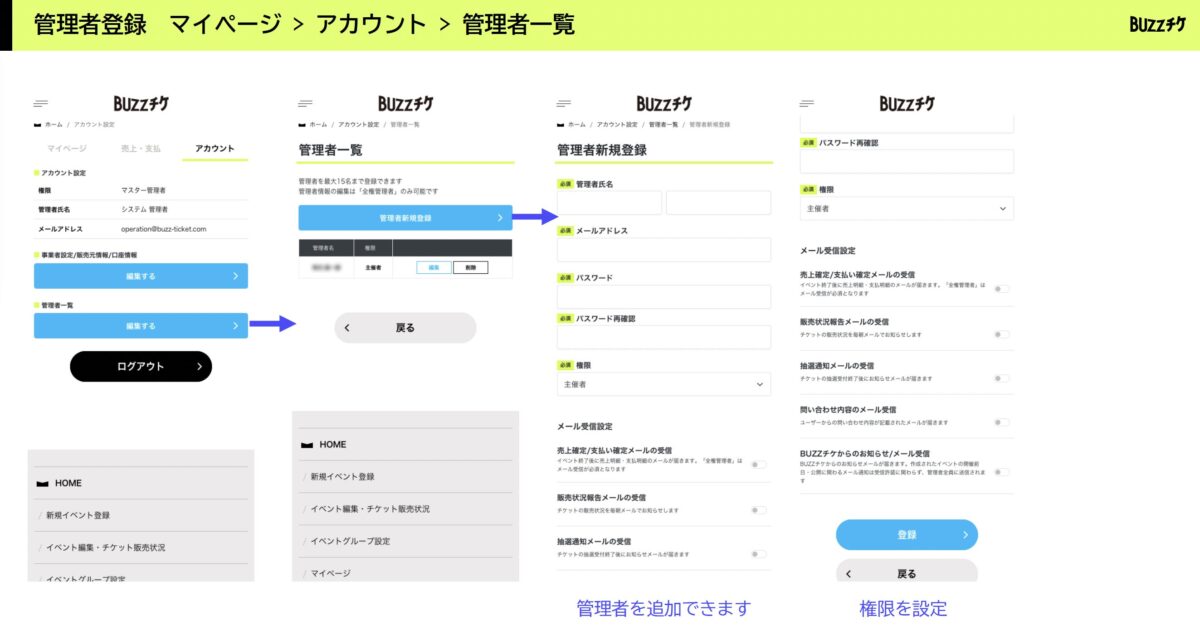Click the メールアドレス input field
The height and width of the screenshot is (630, 1200).
(664, 250)
